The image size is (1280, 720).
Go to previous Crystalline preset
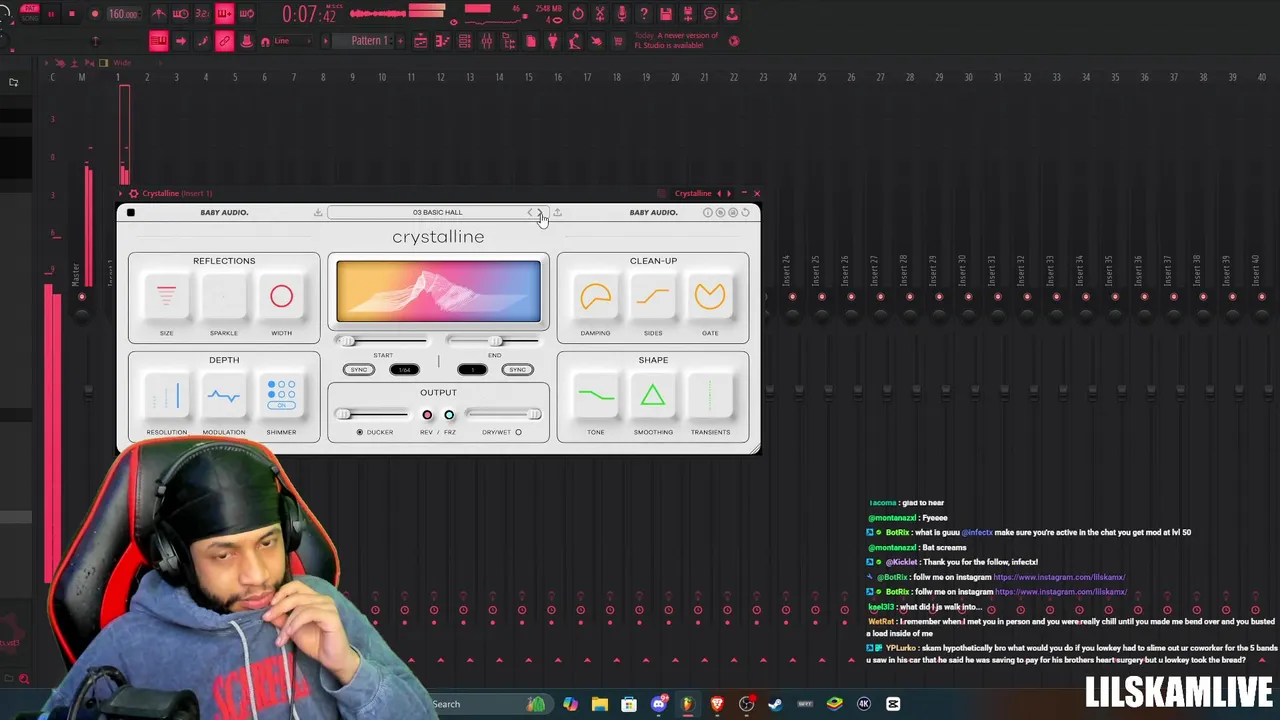tap(531, 212)
